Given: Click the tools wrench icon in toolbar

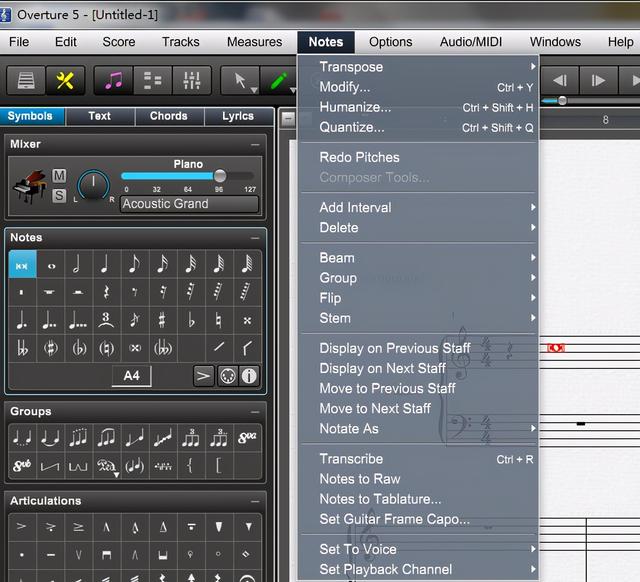Looking at the screenshot, I should [65, 80].
